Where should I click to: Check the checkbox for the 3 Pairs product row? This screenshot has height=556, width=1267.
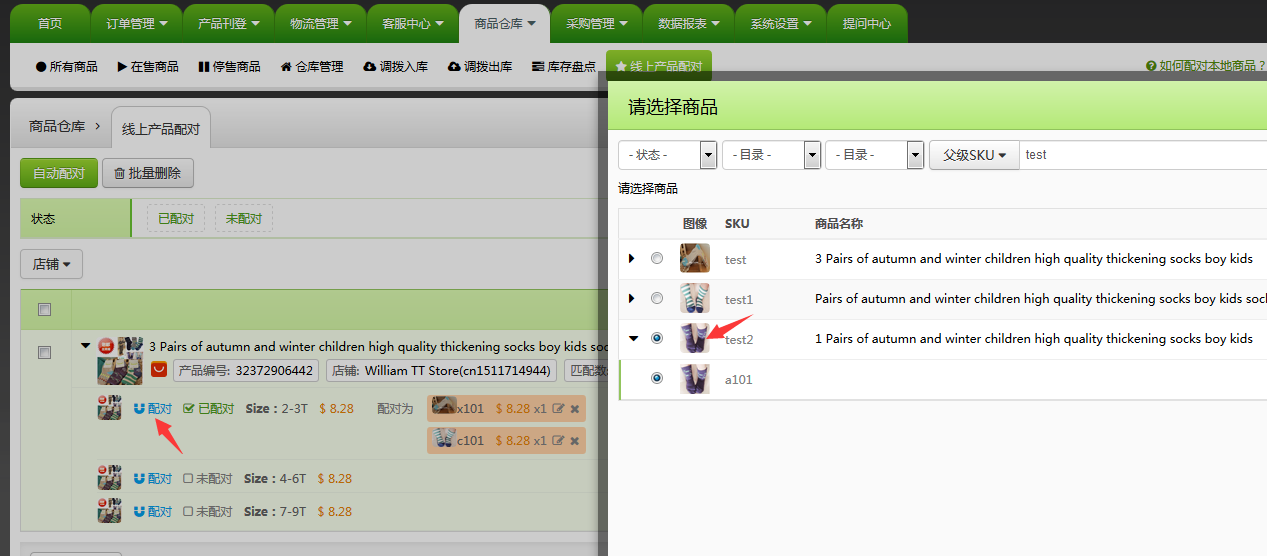pos(44,352)
